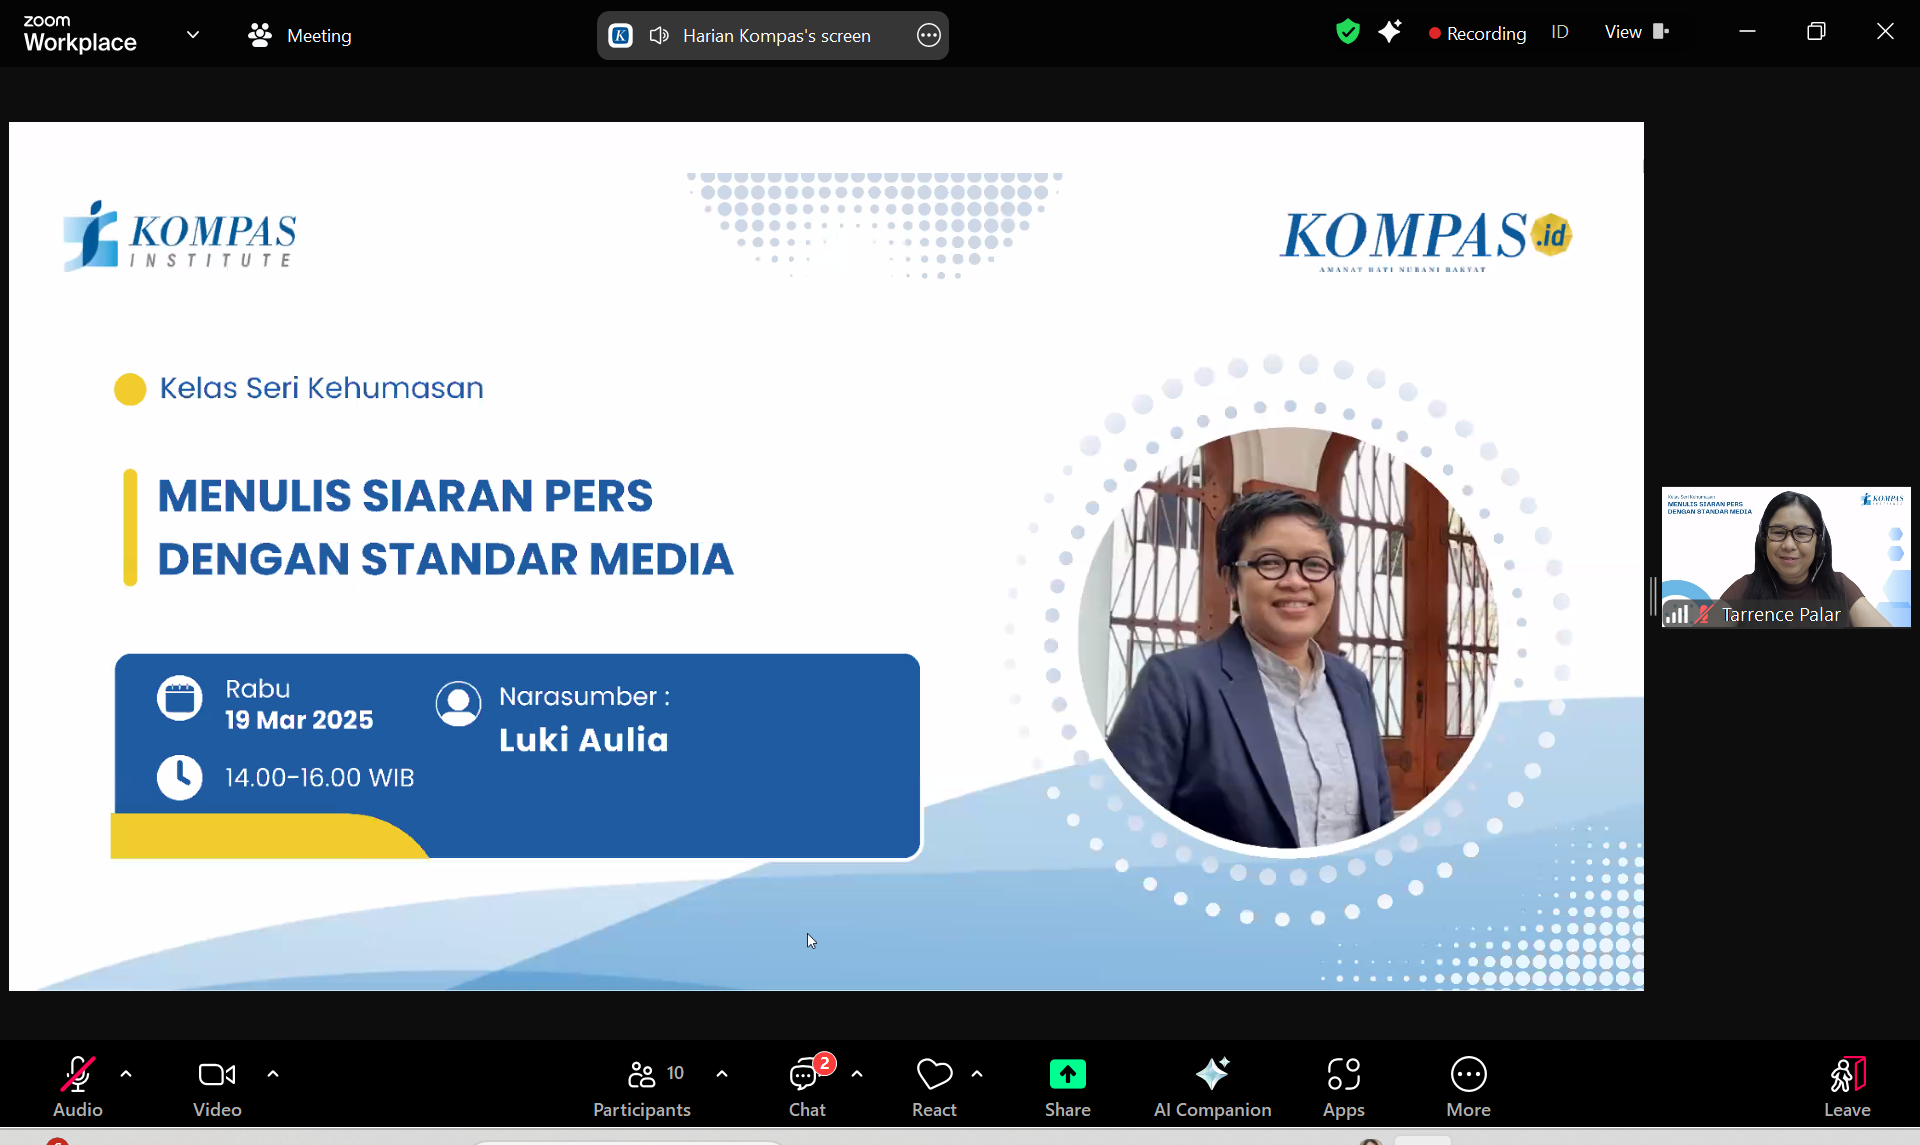Open the Zoom Workplace dropdown arrow
The width and height of the screenshot is (1920, 1145).
[x=193, y=35]
